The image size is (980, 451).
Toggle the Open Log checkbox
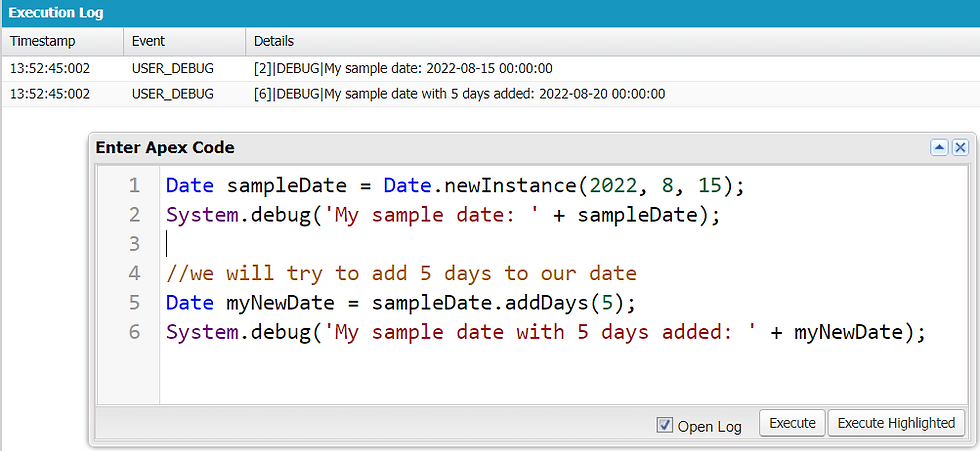point(664,425)
